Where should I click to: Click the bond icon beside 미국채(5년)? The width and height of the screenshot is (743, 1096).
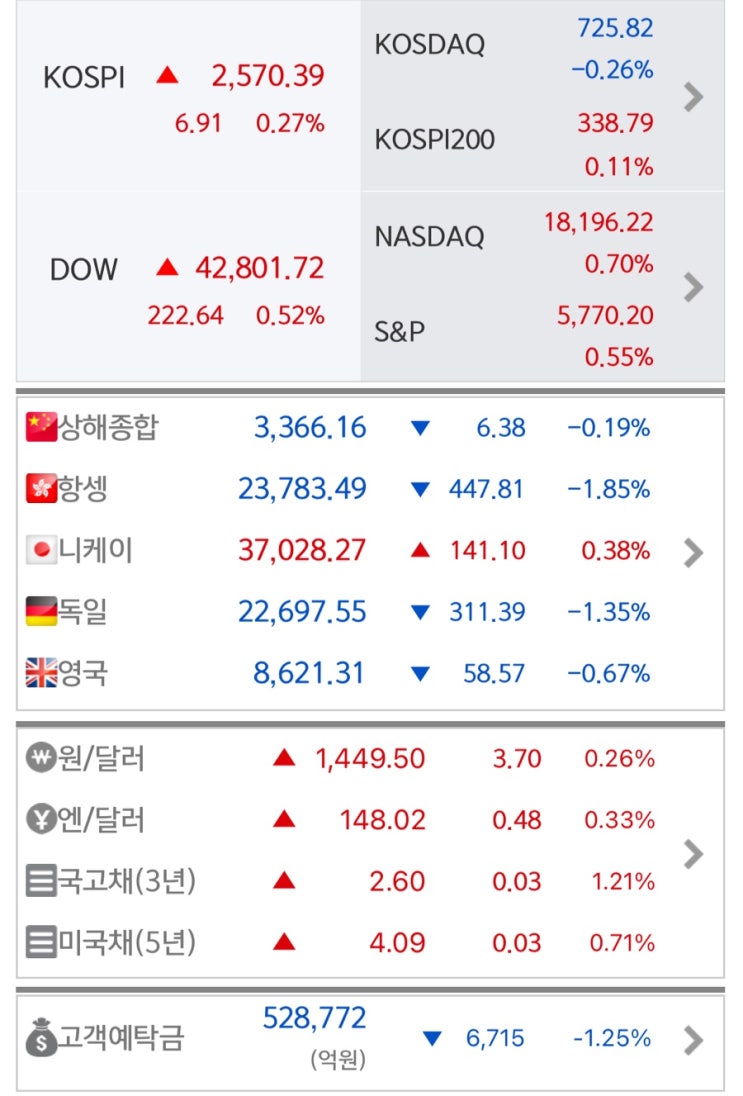pos(39,943)
